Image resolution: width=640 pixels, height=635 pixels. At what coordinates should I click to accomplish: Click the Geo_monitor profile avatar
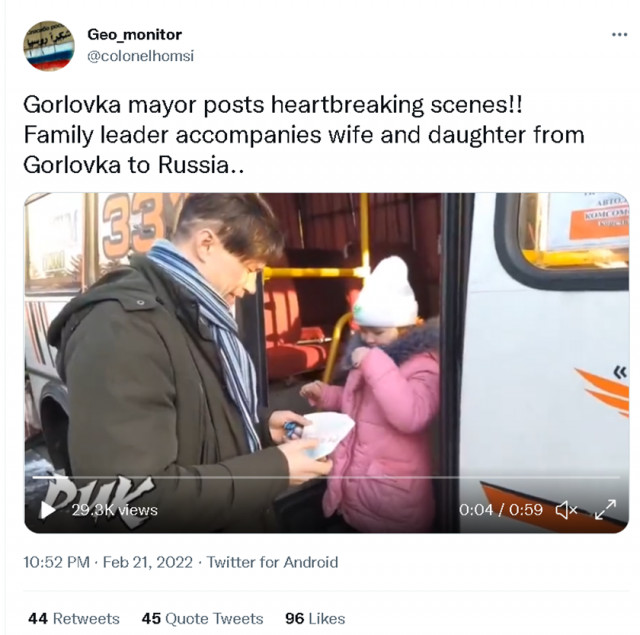[x=49, y=46]
